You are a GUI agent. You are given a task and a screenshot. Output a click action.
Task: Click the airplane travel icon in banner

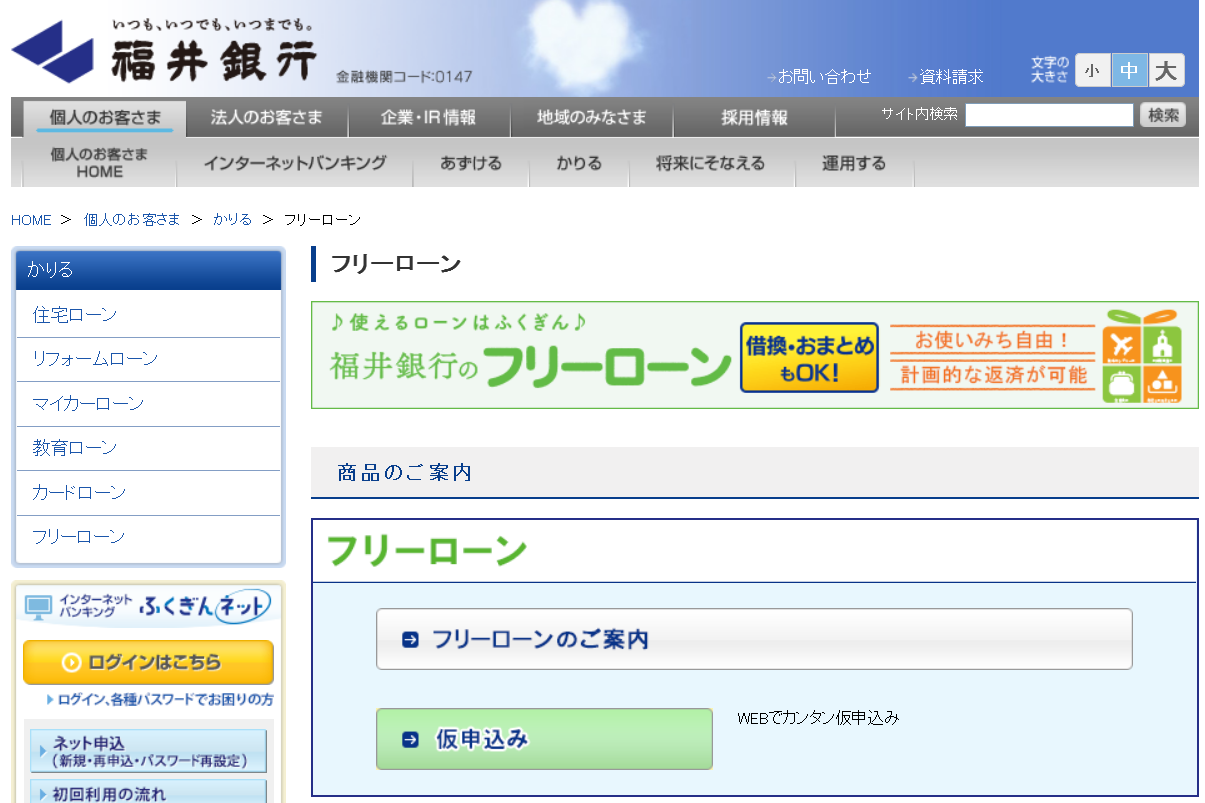[x=1121, y=345]
